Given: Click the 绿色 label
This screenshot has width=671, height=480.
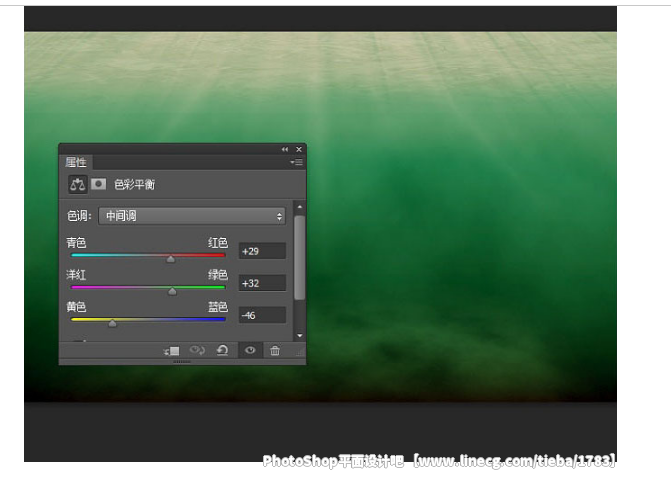Looking at the screenshot, I should 218,275.
